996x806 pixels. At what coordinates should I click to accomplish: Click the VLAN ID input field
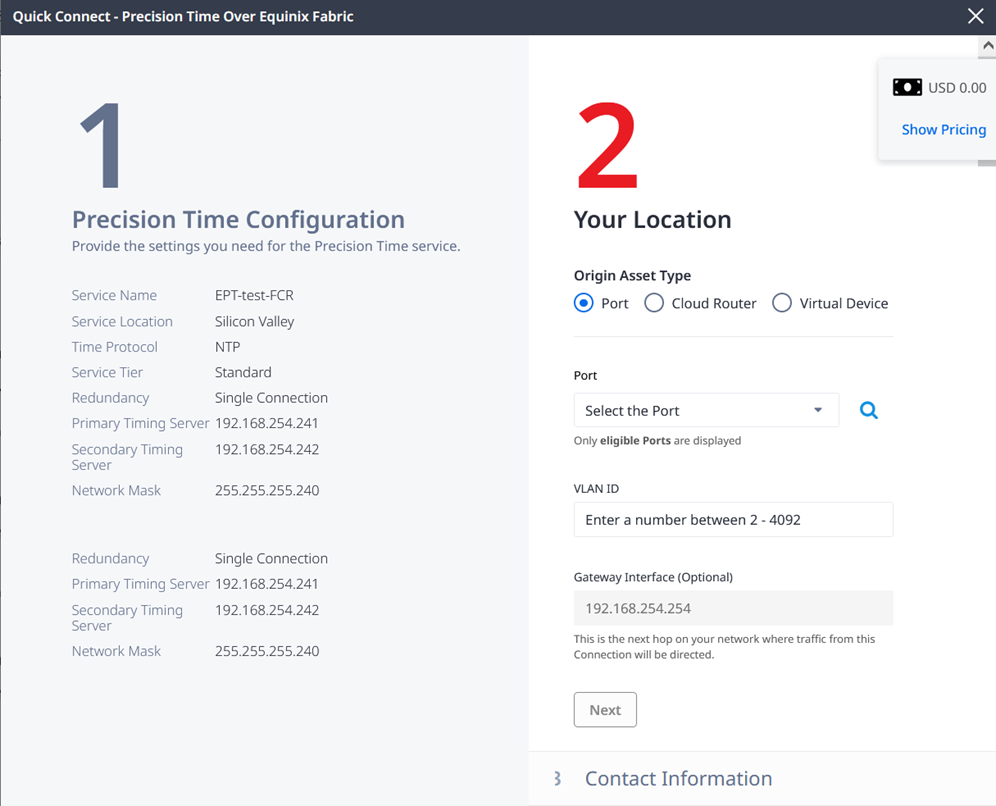pyautogui.click(x=733, y=520)
